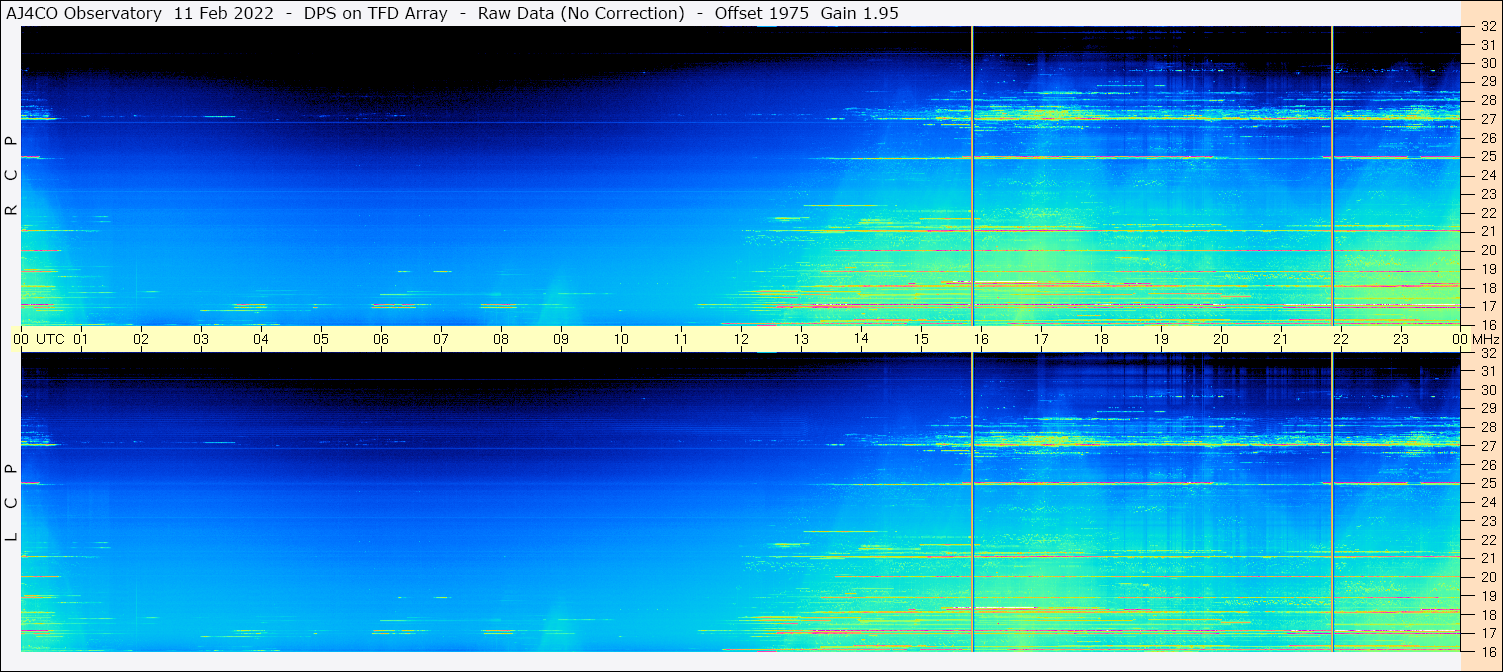
Task: Click hour label 08 on time axis
Action: pos(501,339)
